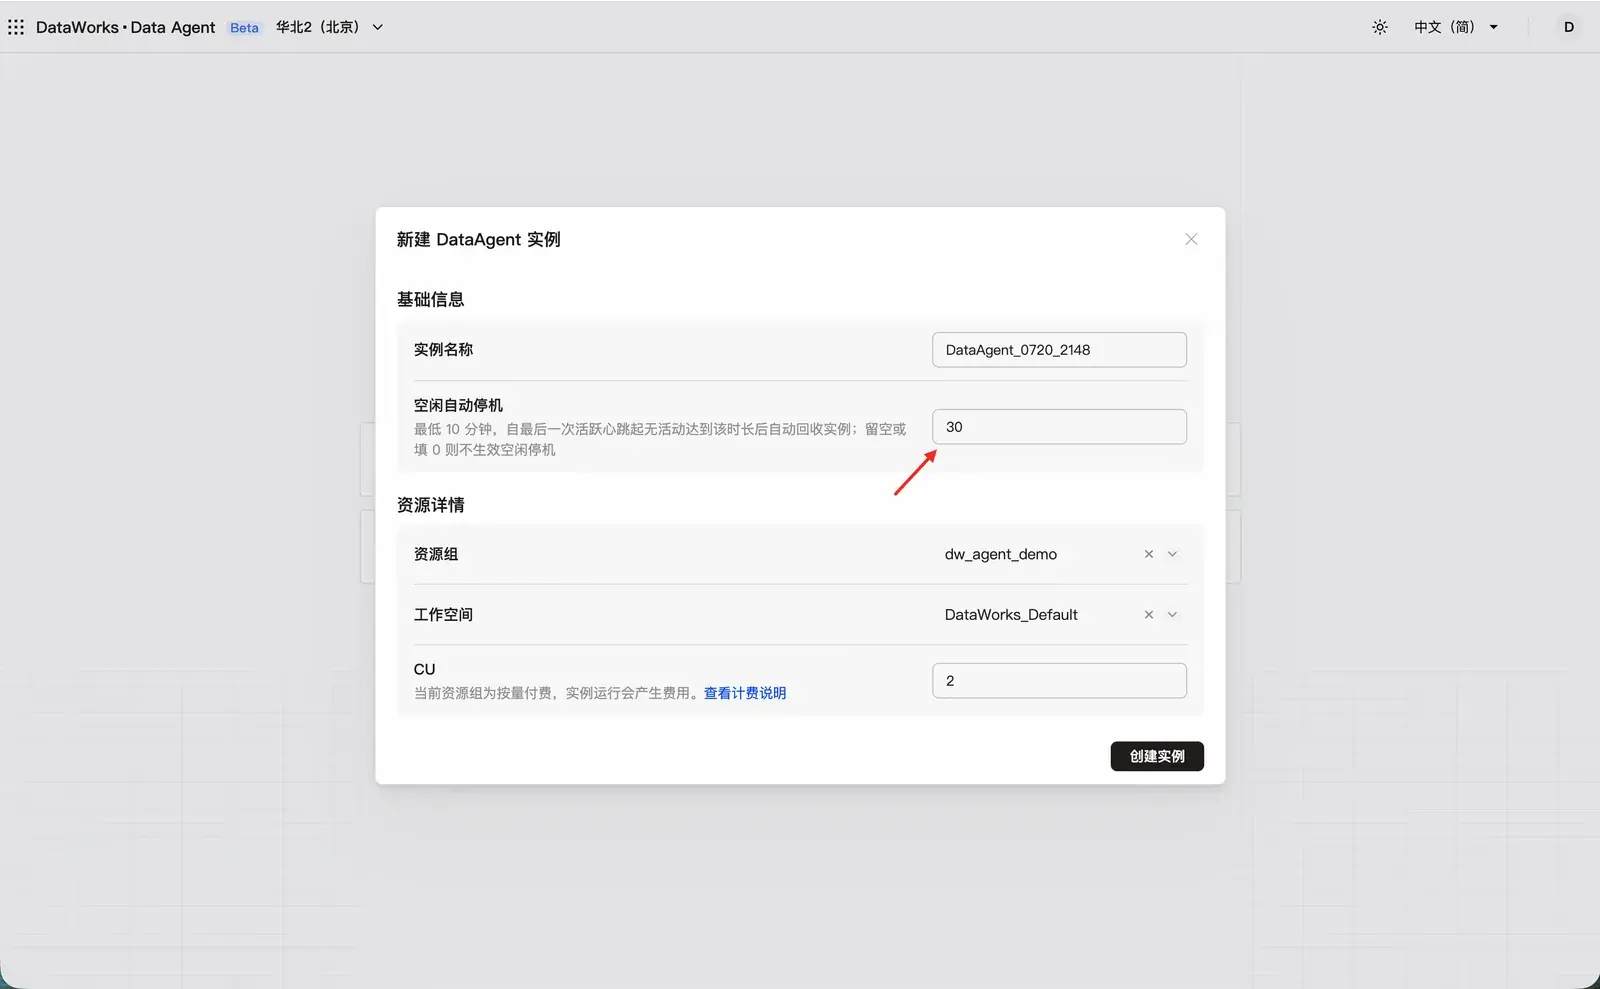Screen dimensions: 1600x989
Task: Focus the 实例名称 input field
Action: point(1060,350)
